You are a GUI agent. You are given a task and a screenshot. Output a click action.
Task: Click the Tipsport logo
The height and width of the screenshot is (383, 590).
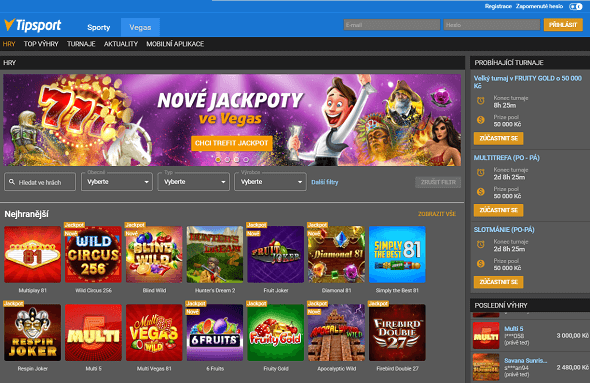[x=33, y=25]
